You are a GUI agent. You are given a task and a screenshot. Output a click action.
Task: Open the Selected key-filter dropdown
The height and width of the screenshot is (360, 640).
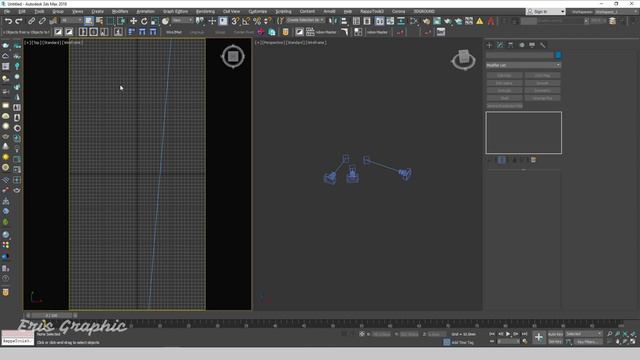584,334
